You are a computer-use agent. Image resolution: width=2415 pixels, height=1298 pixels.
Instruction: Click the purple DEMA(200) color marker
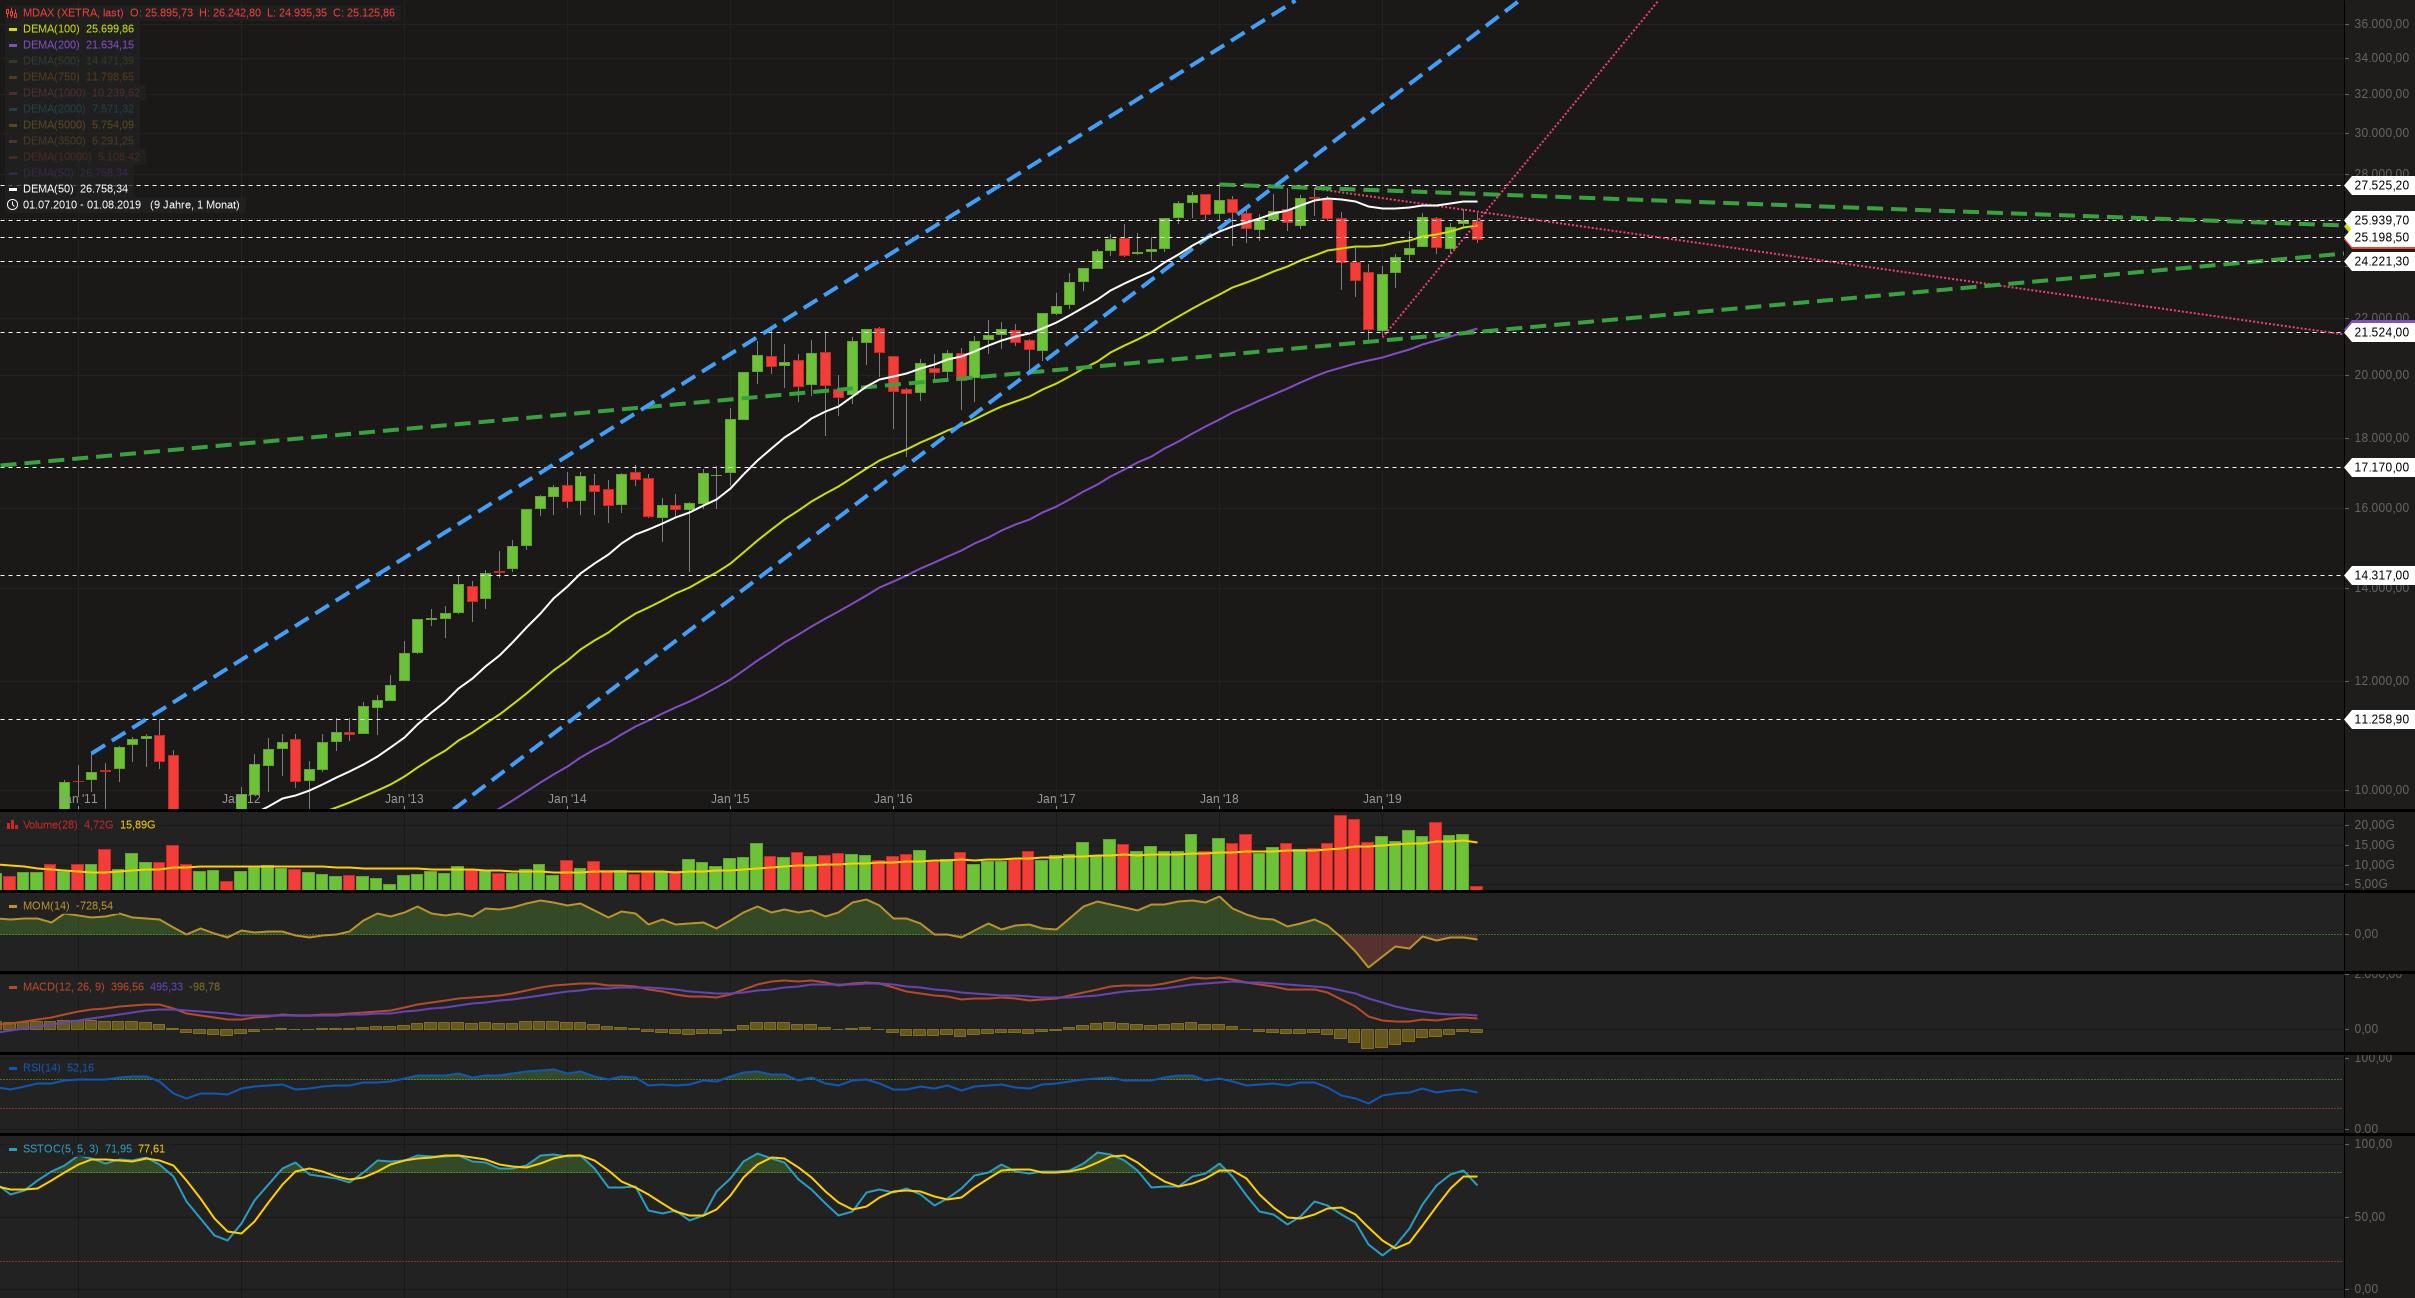coord(12,45)
